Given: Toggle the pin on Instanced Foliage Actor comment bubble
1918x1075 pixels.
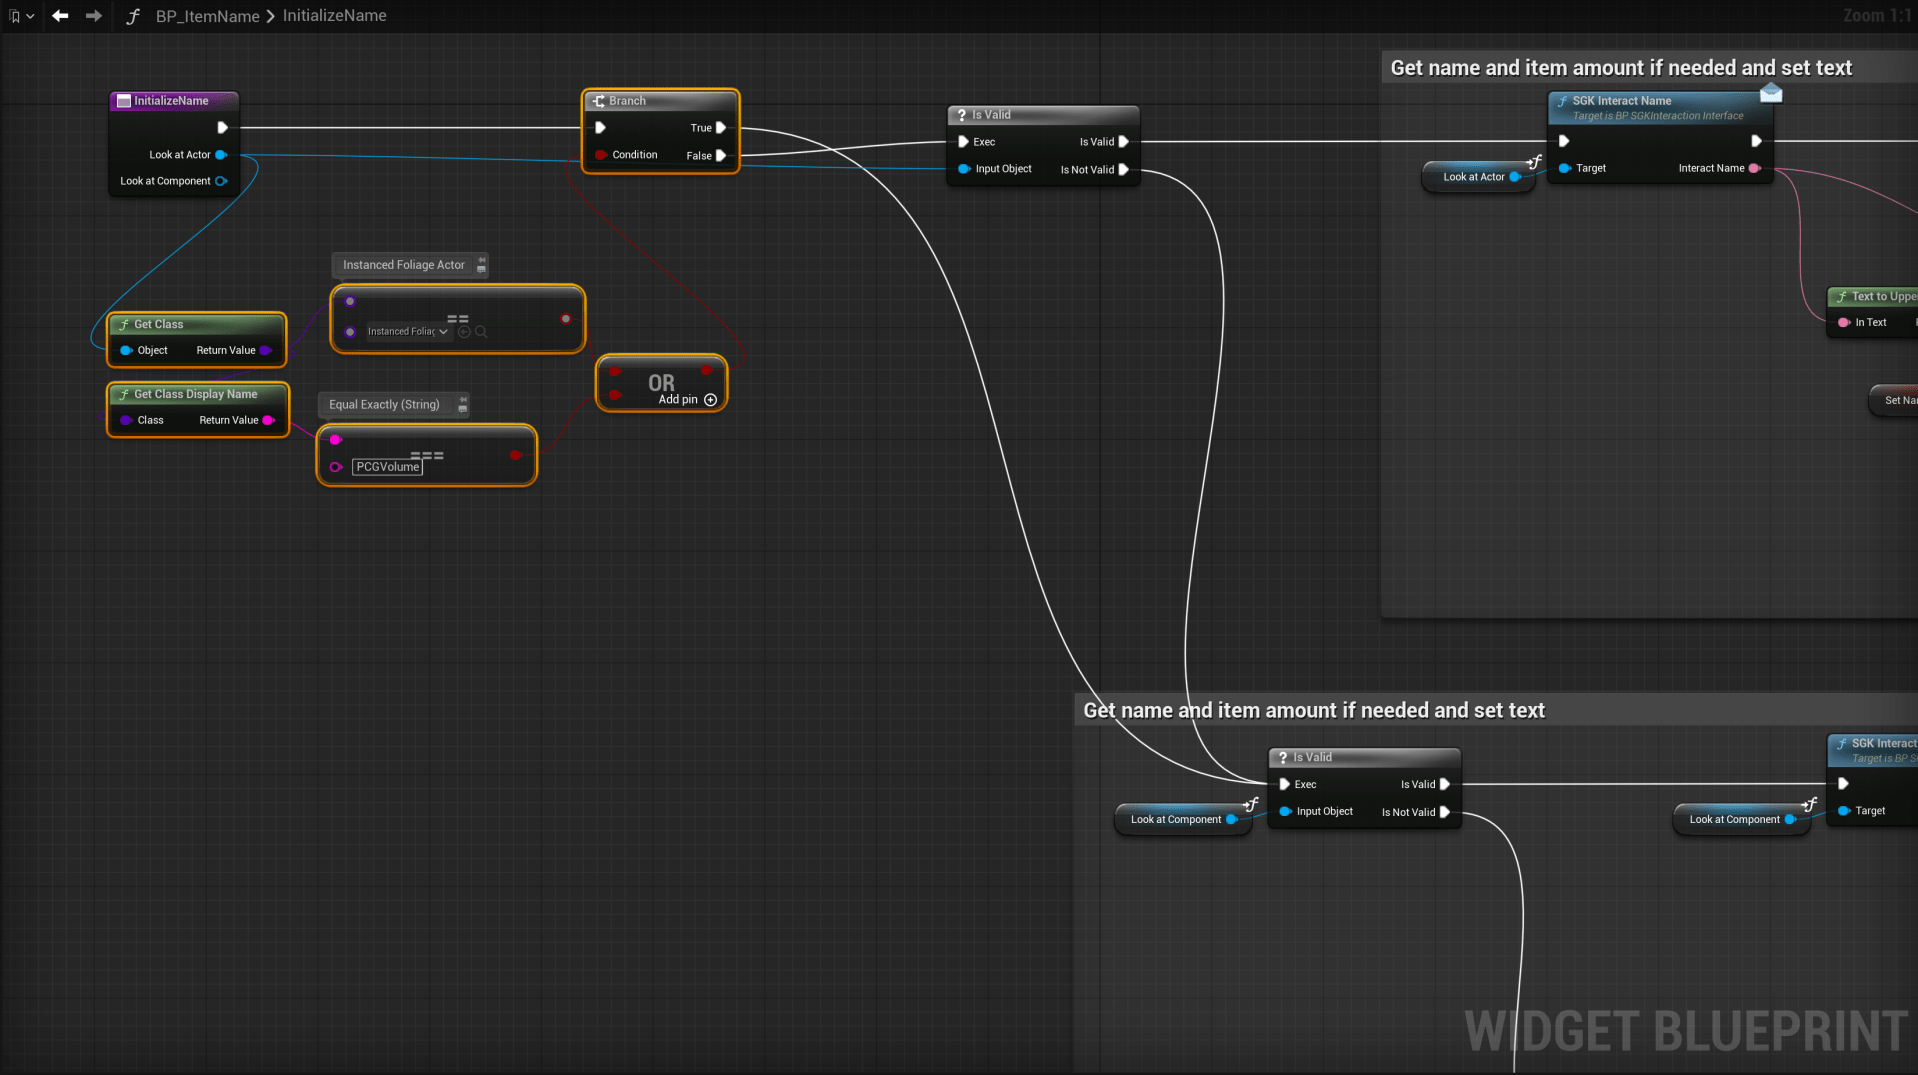Looking at the screenshot, I should [x=481, y=261].
